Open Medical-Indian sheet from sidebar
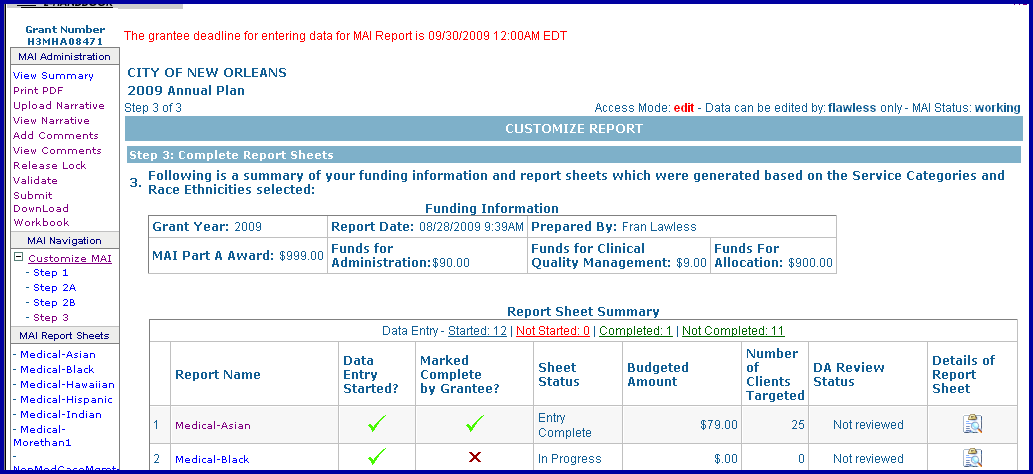Viewport: 1033px width, 474px height. tap(61, 415)
